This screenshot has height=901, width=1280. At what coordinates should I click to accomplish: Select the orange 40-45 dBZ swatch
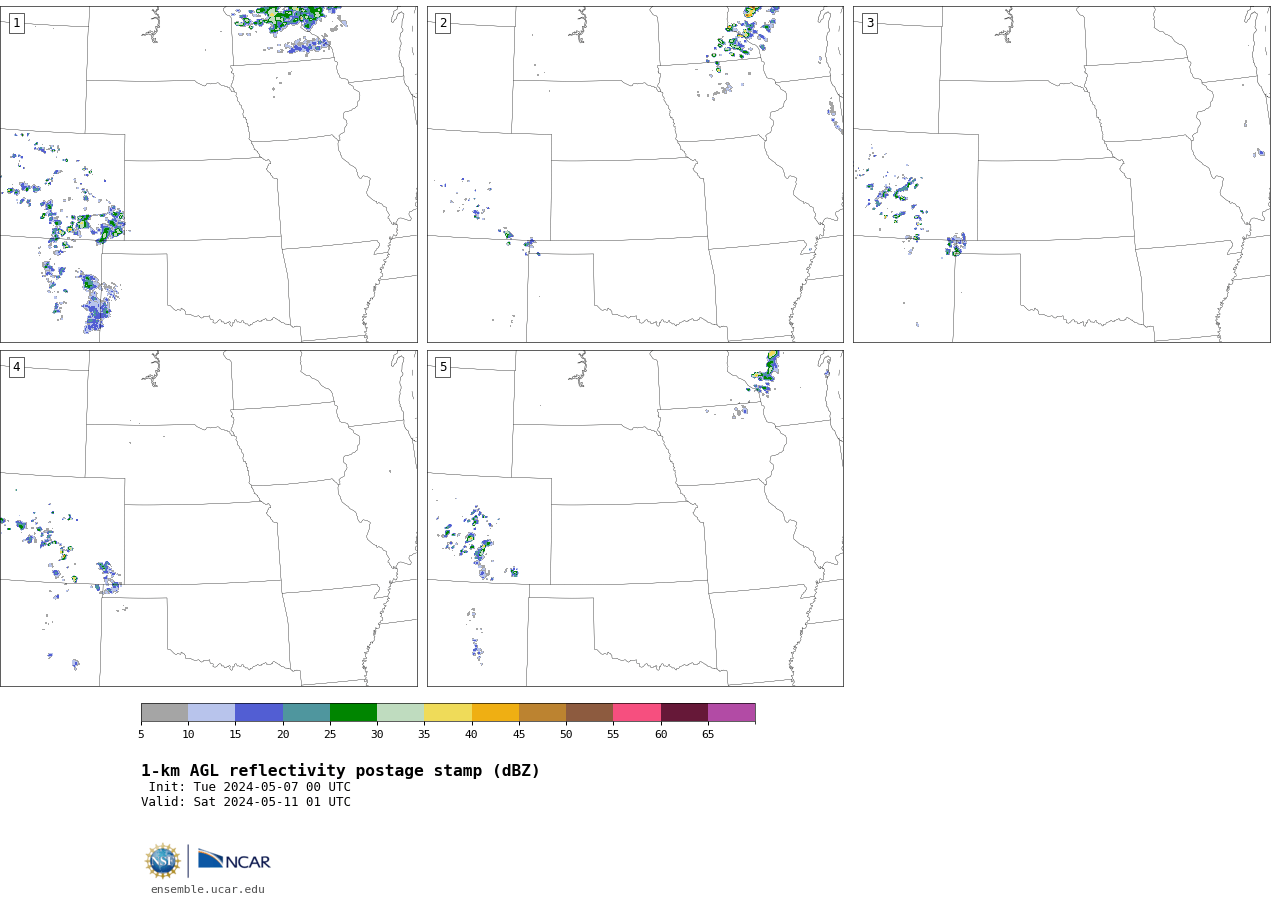click(x=495, y=713)
